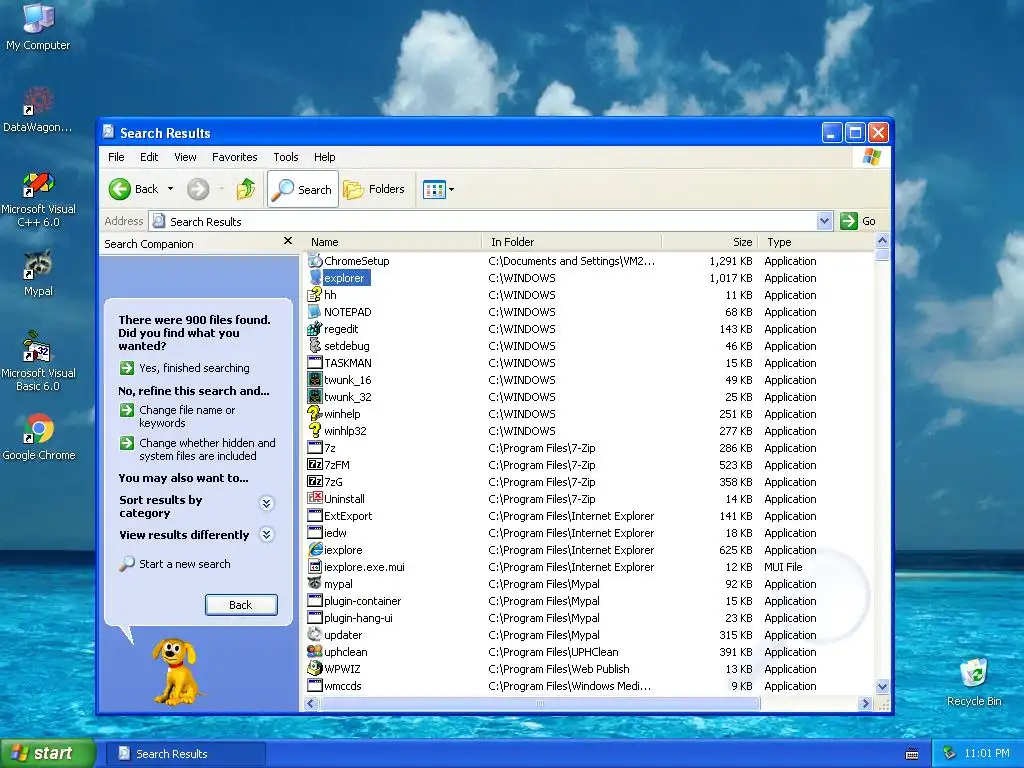The image size is (1024, 768).
Task: Select the twunk_16 file icon
Action: 315,379
